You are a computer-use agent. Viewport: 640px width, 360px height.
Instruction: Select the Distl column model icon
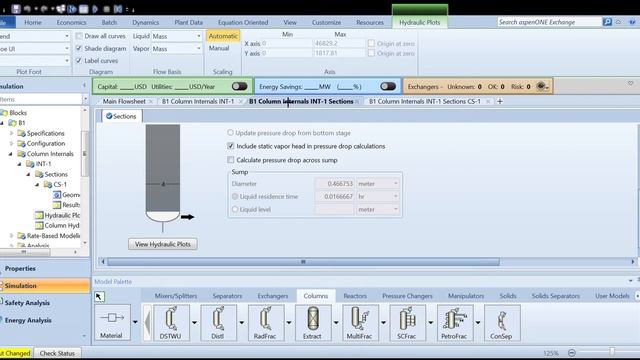point(218,322)
